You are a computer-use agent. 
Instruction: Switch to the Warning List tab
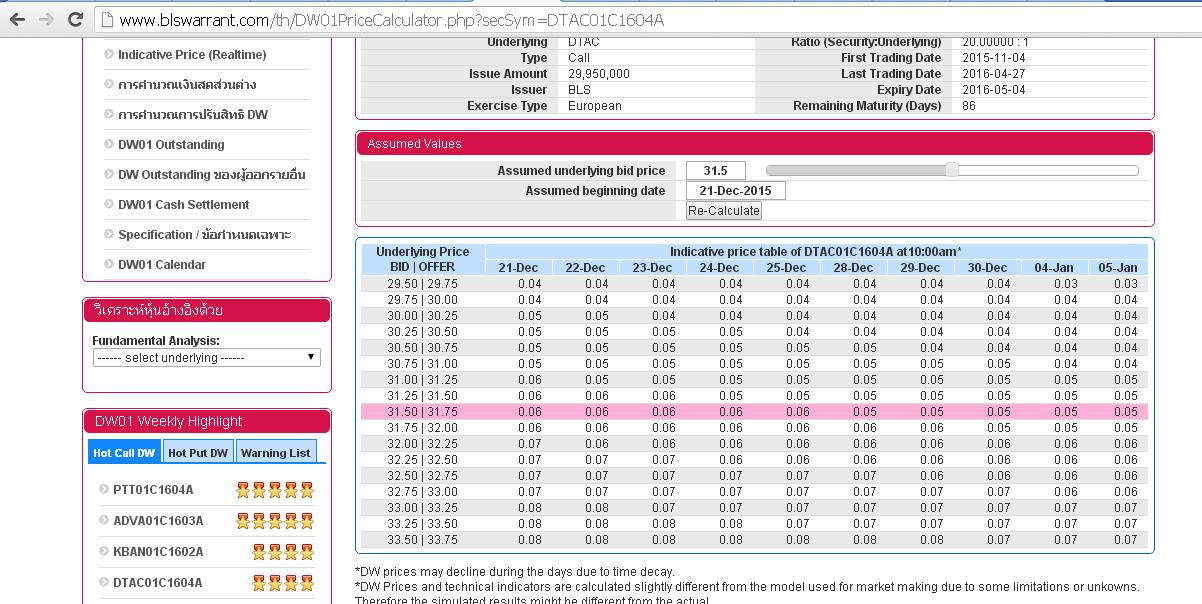click(276, 452)
